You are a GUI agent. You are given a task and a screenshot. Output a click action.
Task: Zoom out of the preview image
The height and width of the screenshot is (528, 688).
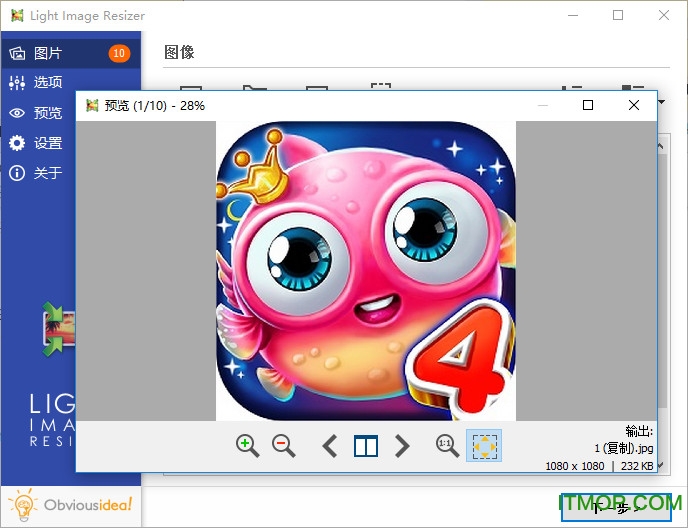tap(283, 446)
